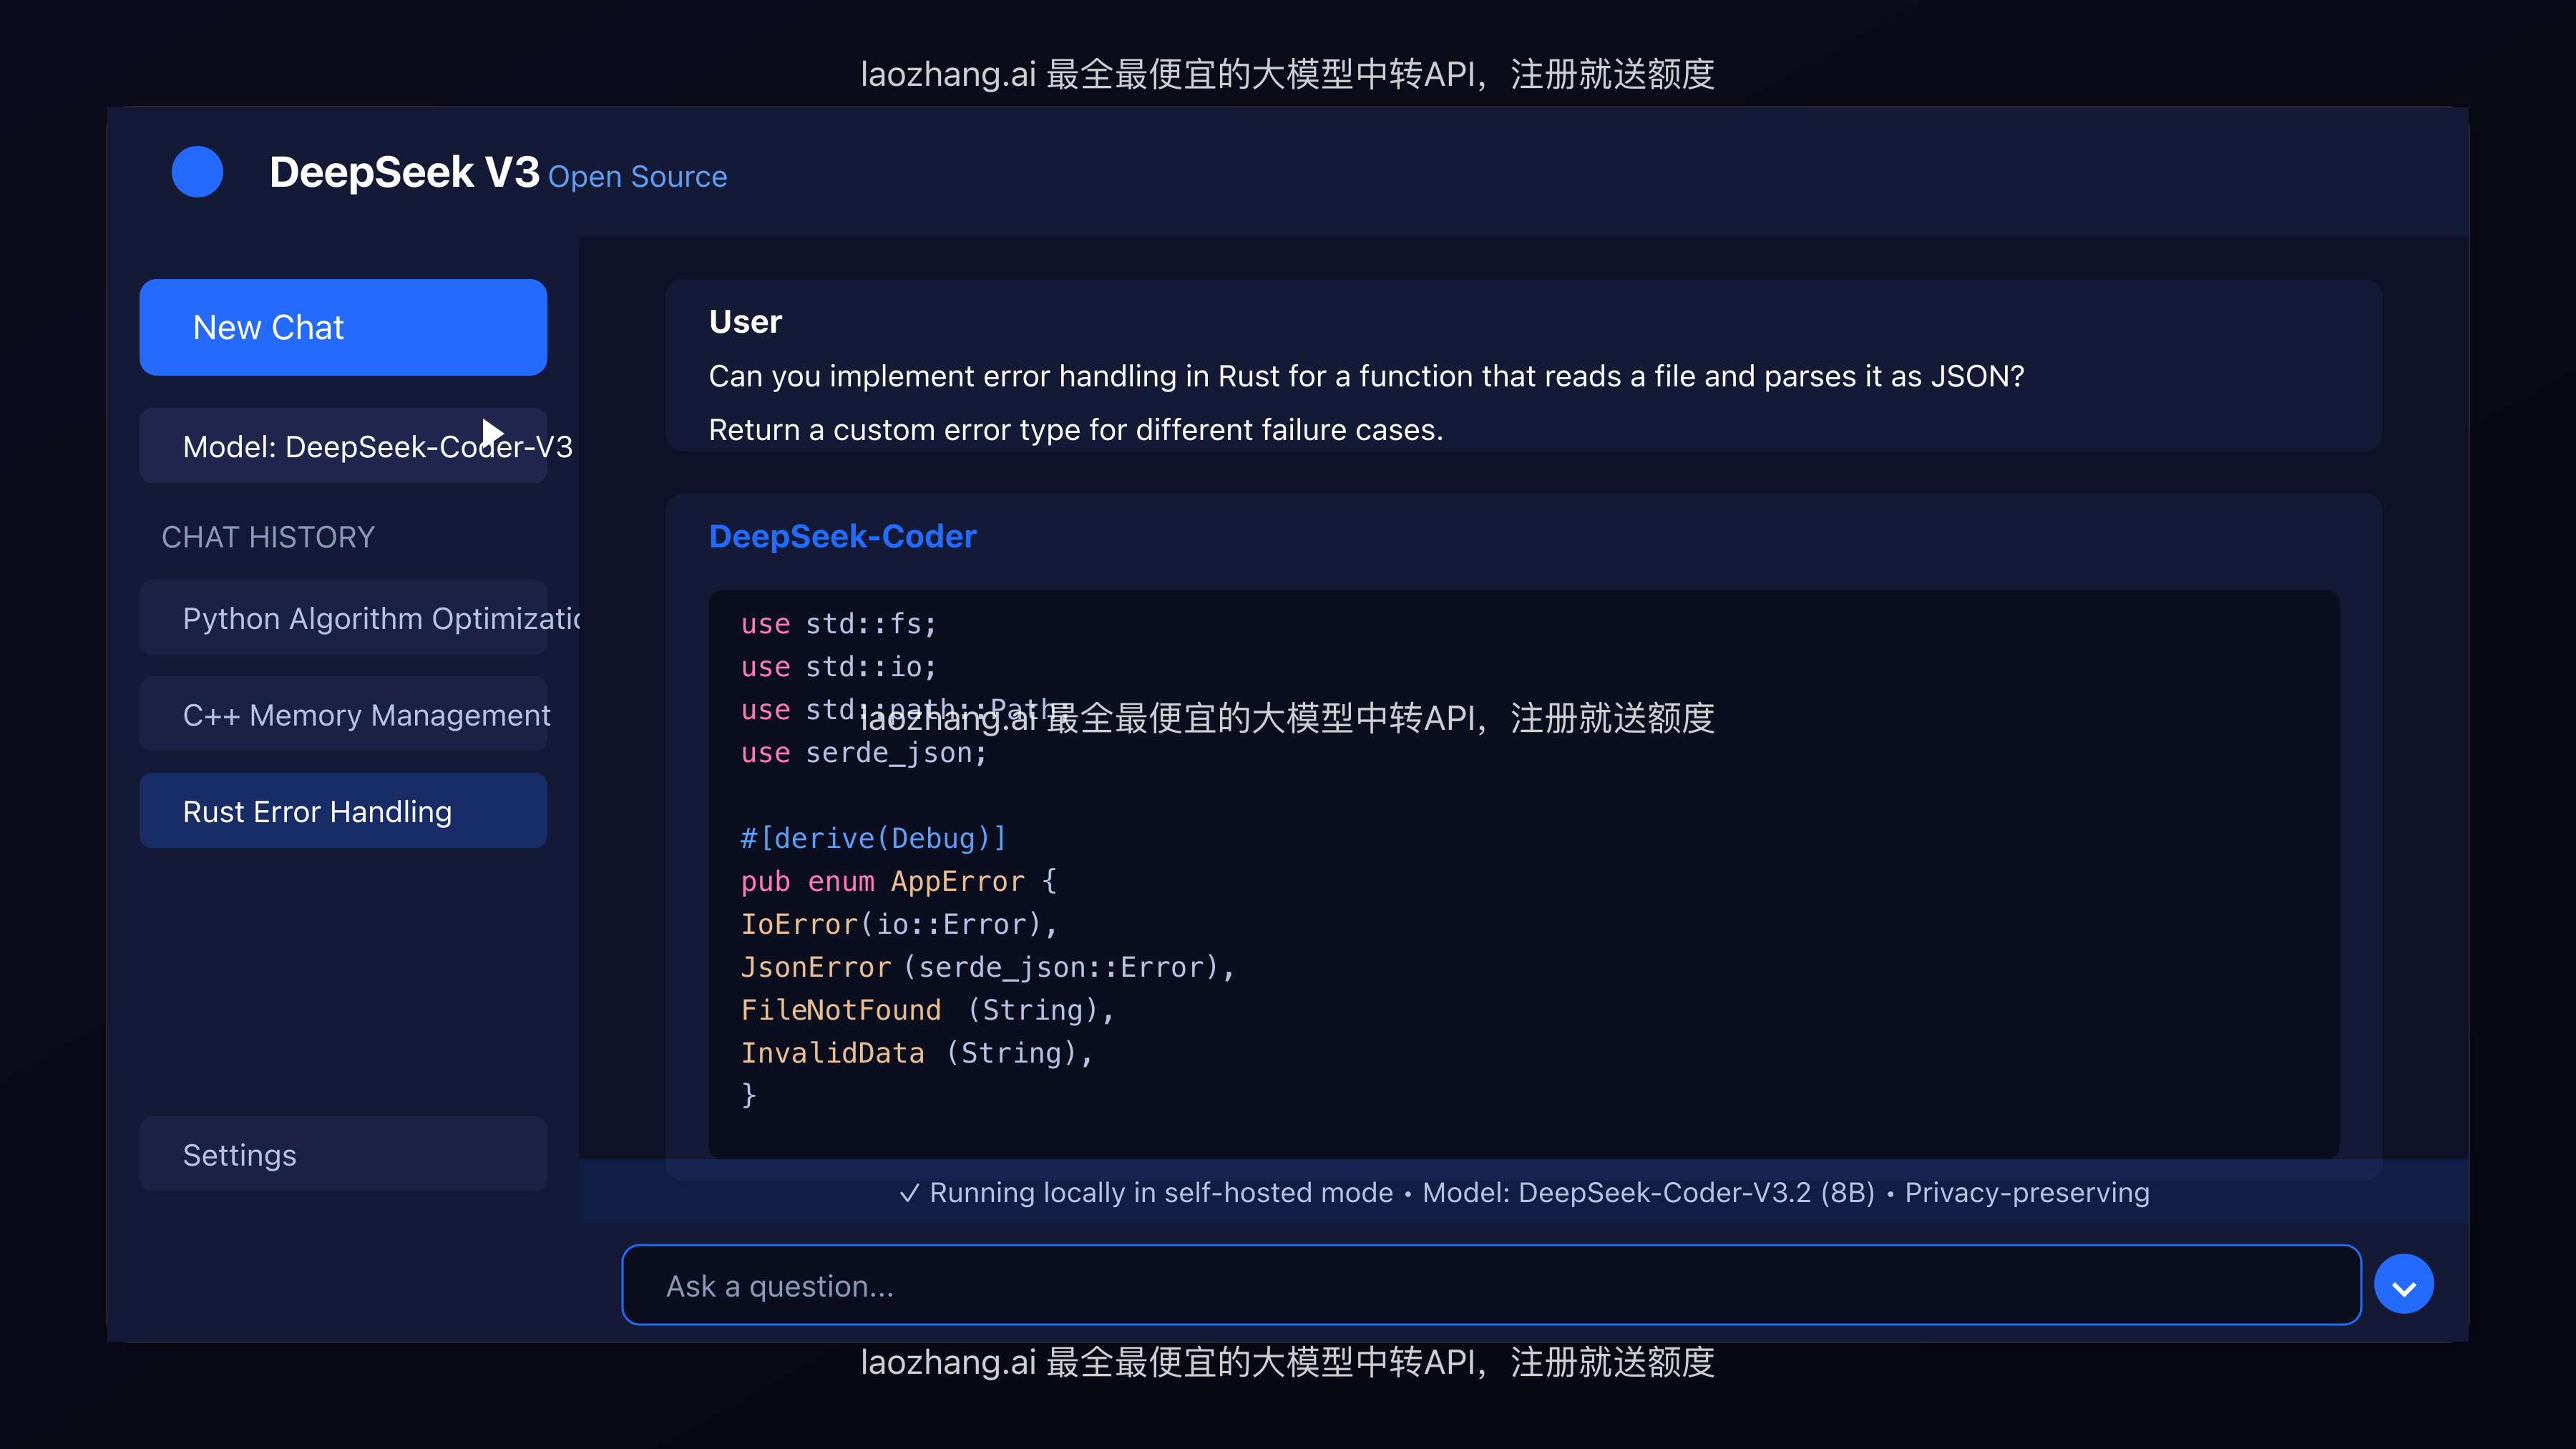Viewport: 2576px width, 1449px height.
Task: Open Settings from the sidebar
Action: (343, 1154)
